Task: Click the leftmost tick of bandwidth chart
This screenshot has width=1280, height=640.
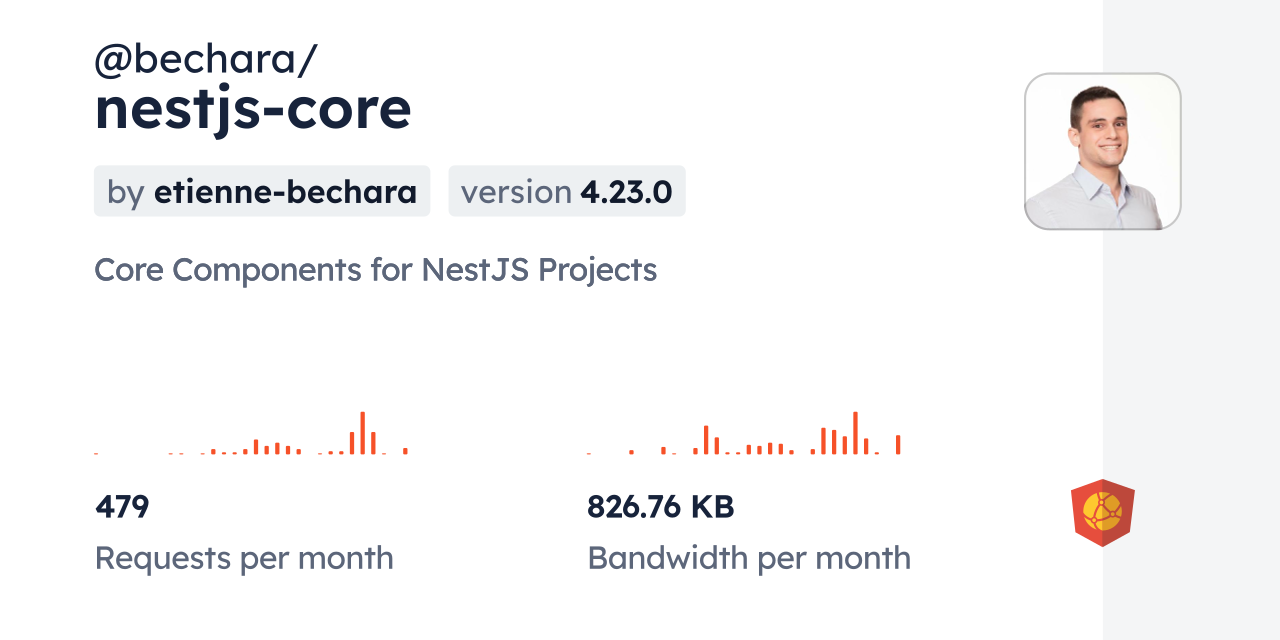Action: tap(589, 454)
